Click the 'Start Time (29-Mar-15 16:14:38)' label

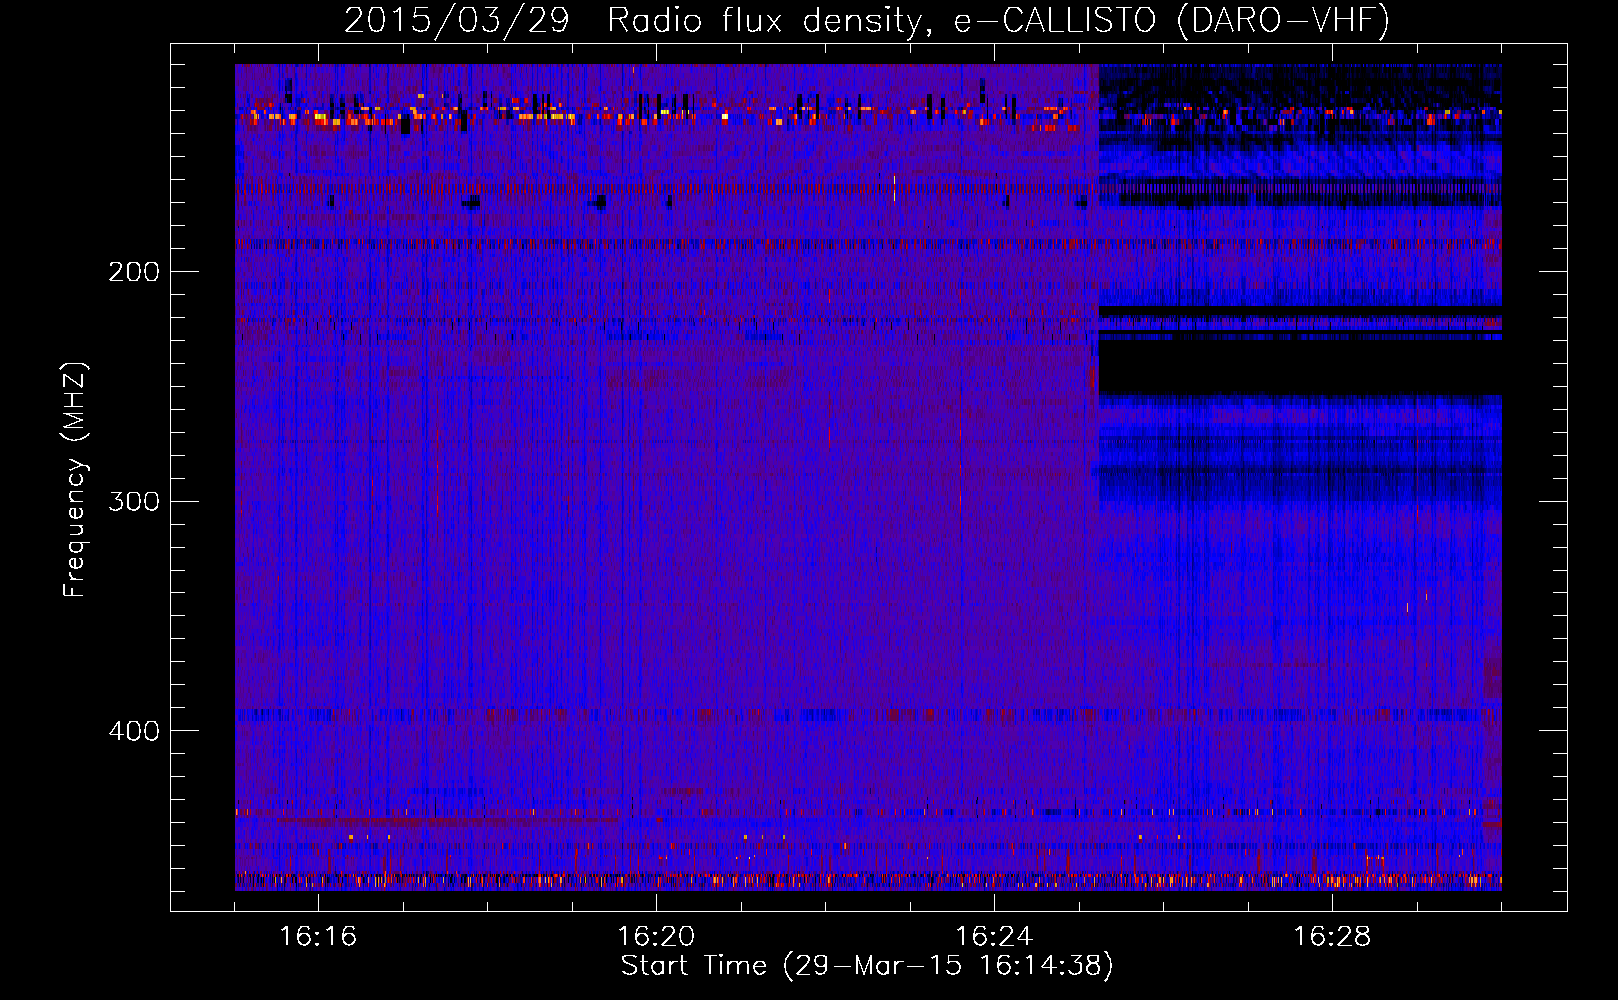[x=867, y=966]
